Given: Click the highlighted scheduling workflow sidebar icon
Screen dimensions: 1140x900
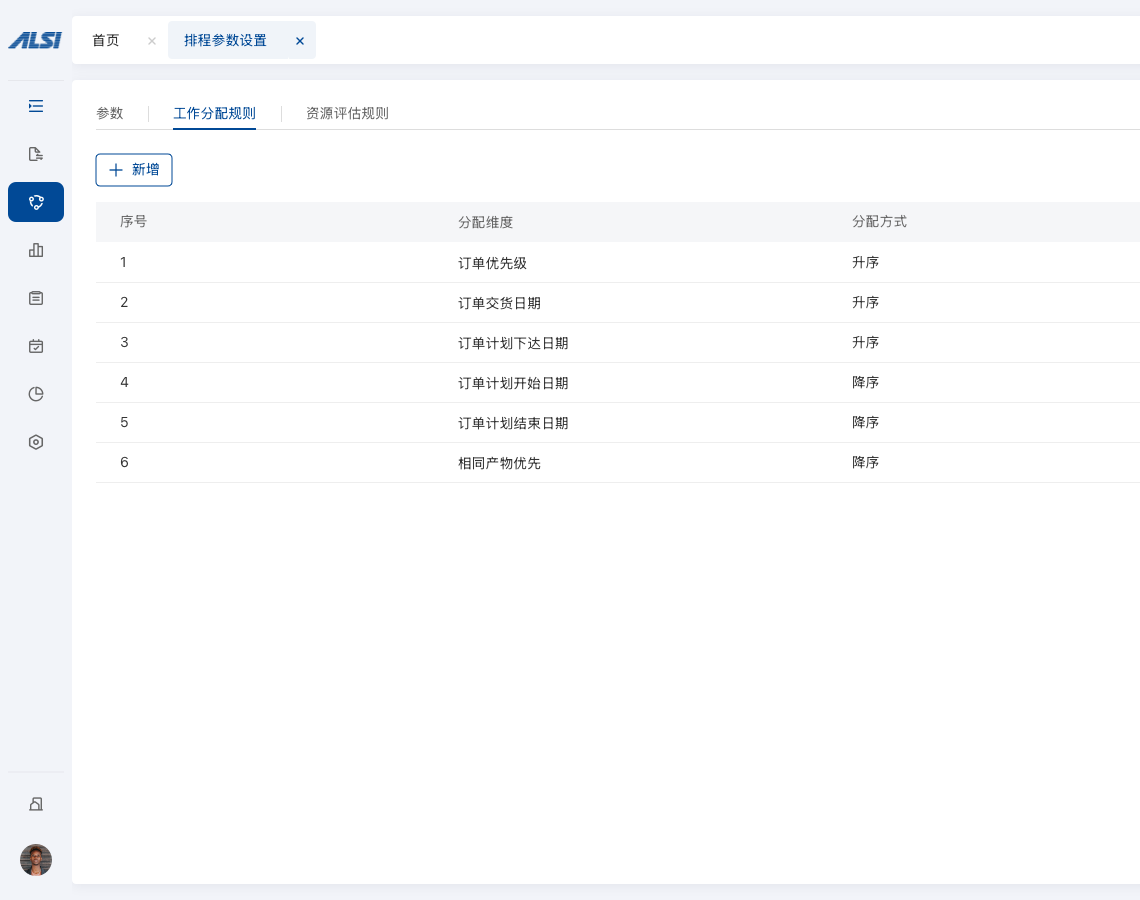Looking at the screenshot, I should 36,202.
